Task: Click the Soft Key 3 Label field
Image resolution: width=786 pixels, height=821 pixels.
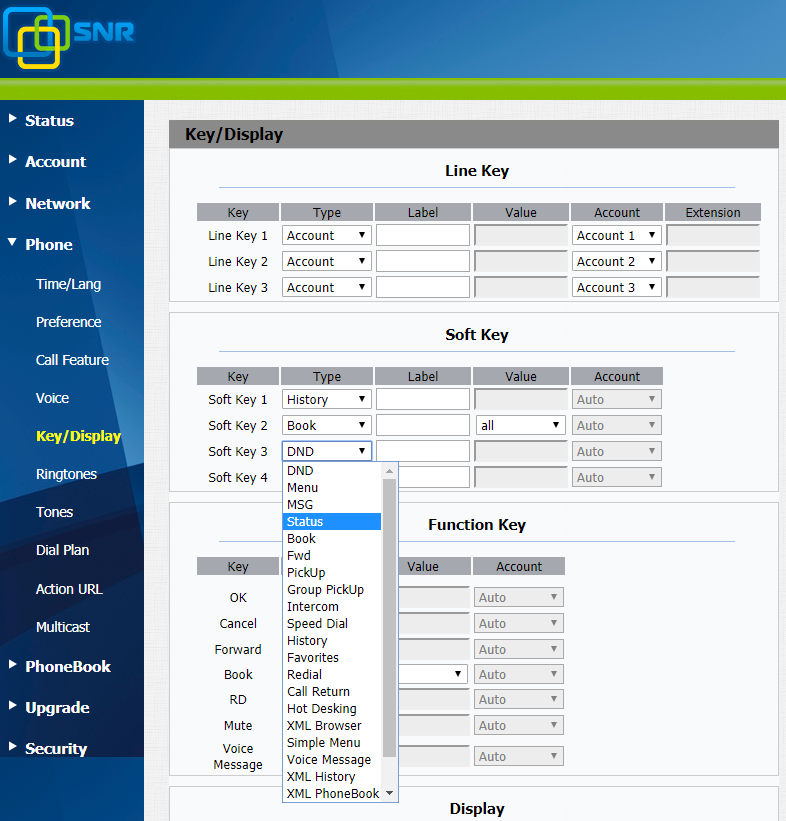Action: pyautogui.click(x=422, y=452)
